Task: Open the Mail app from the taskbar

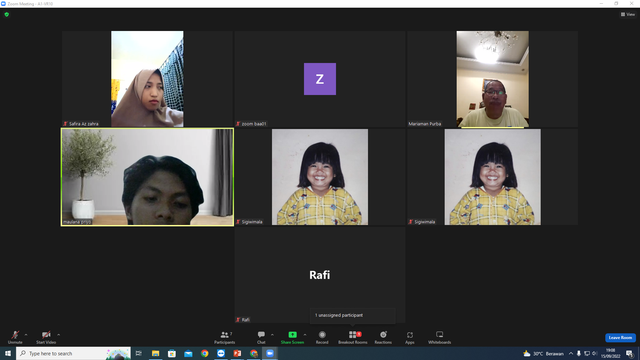Action: tap(188, 353)
